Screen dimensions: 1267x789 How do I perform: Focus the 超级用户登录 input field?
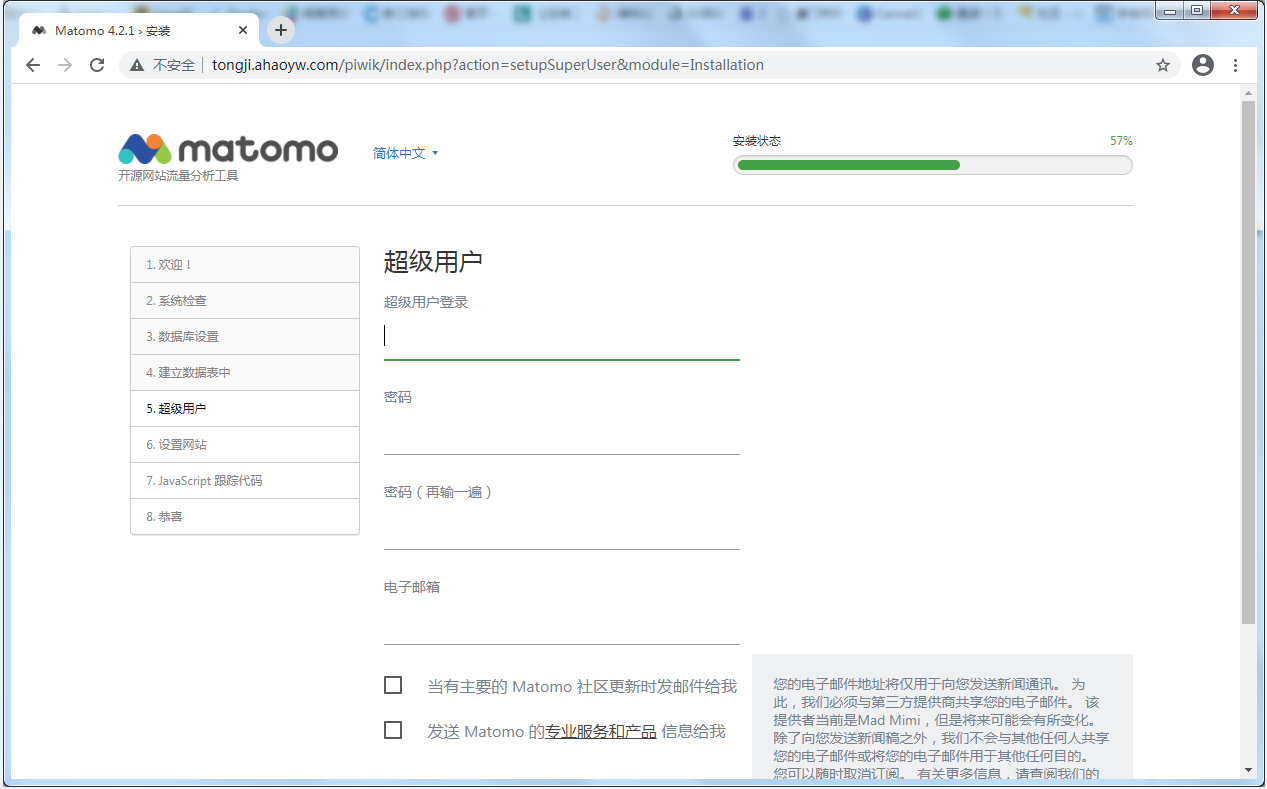pos(562,337)
